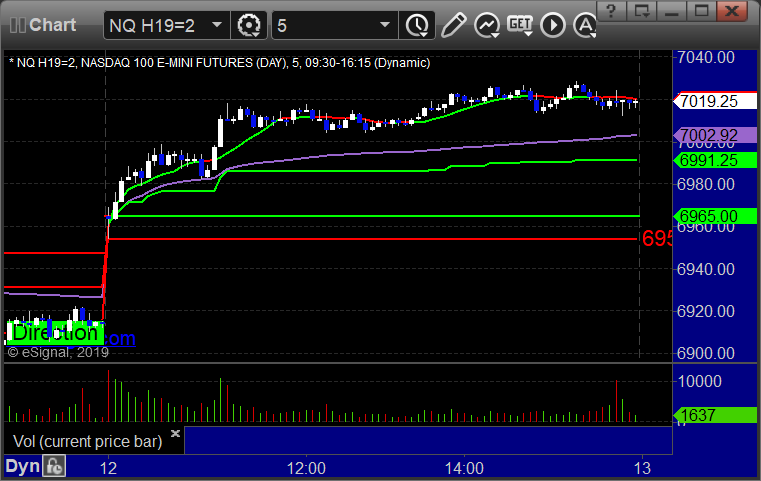Expand the NQ H19=2 symbol dropdown arrow
Image resolution: width=761 pixels, height=481 pixels.
[x=217, y=25]
